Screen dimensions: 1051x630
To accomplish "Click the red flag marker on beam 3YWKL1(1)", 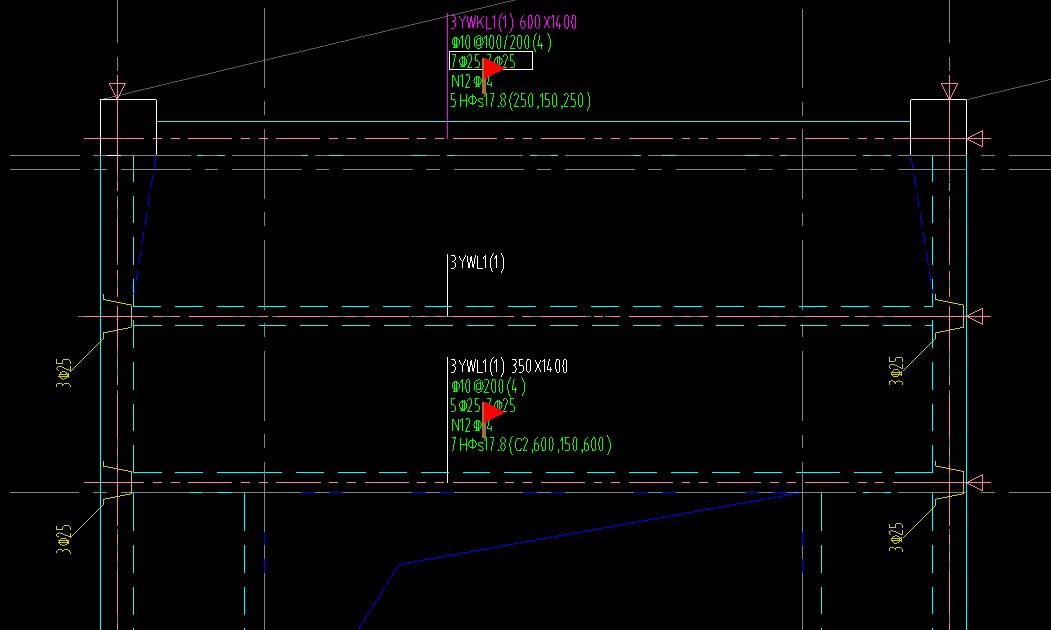I will click(493, 75).
